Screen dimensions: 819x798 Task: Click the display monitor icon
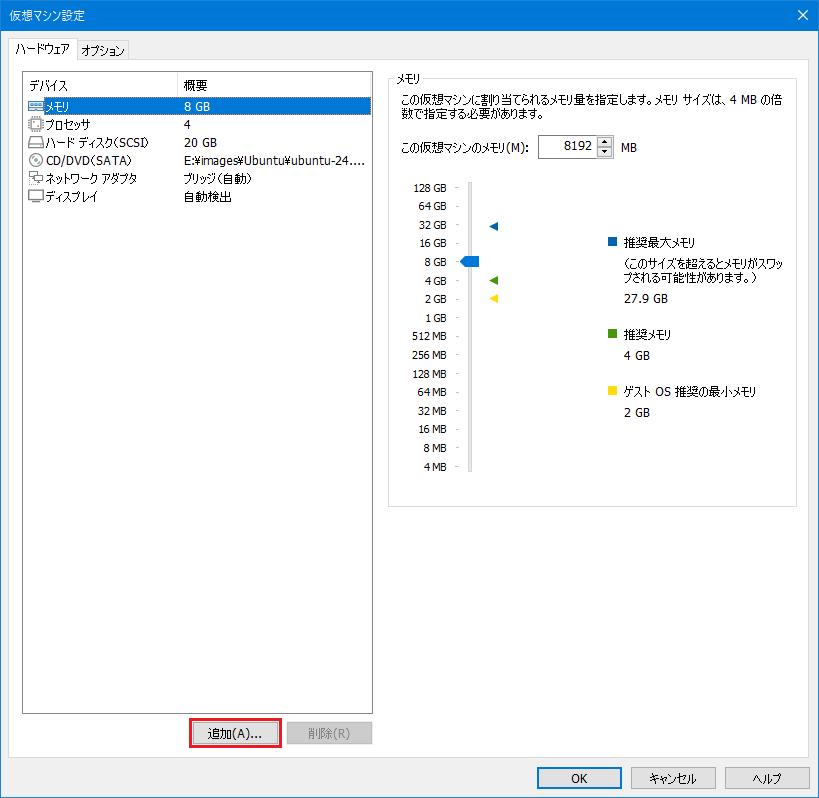click(36, 196)
